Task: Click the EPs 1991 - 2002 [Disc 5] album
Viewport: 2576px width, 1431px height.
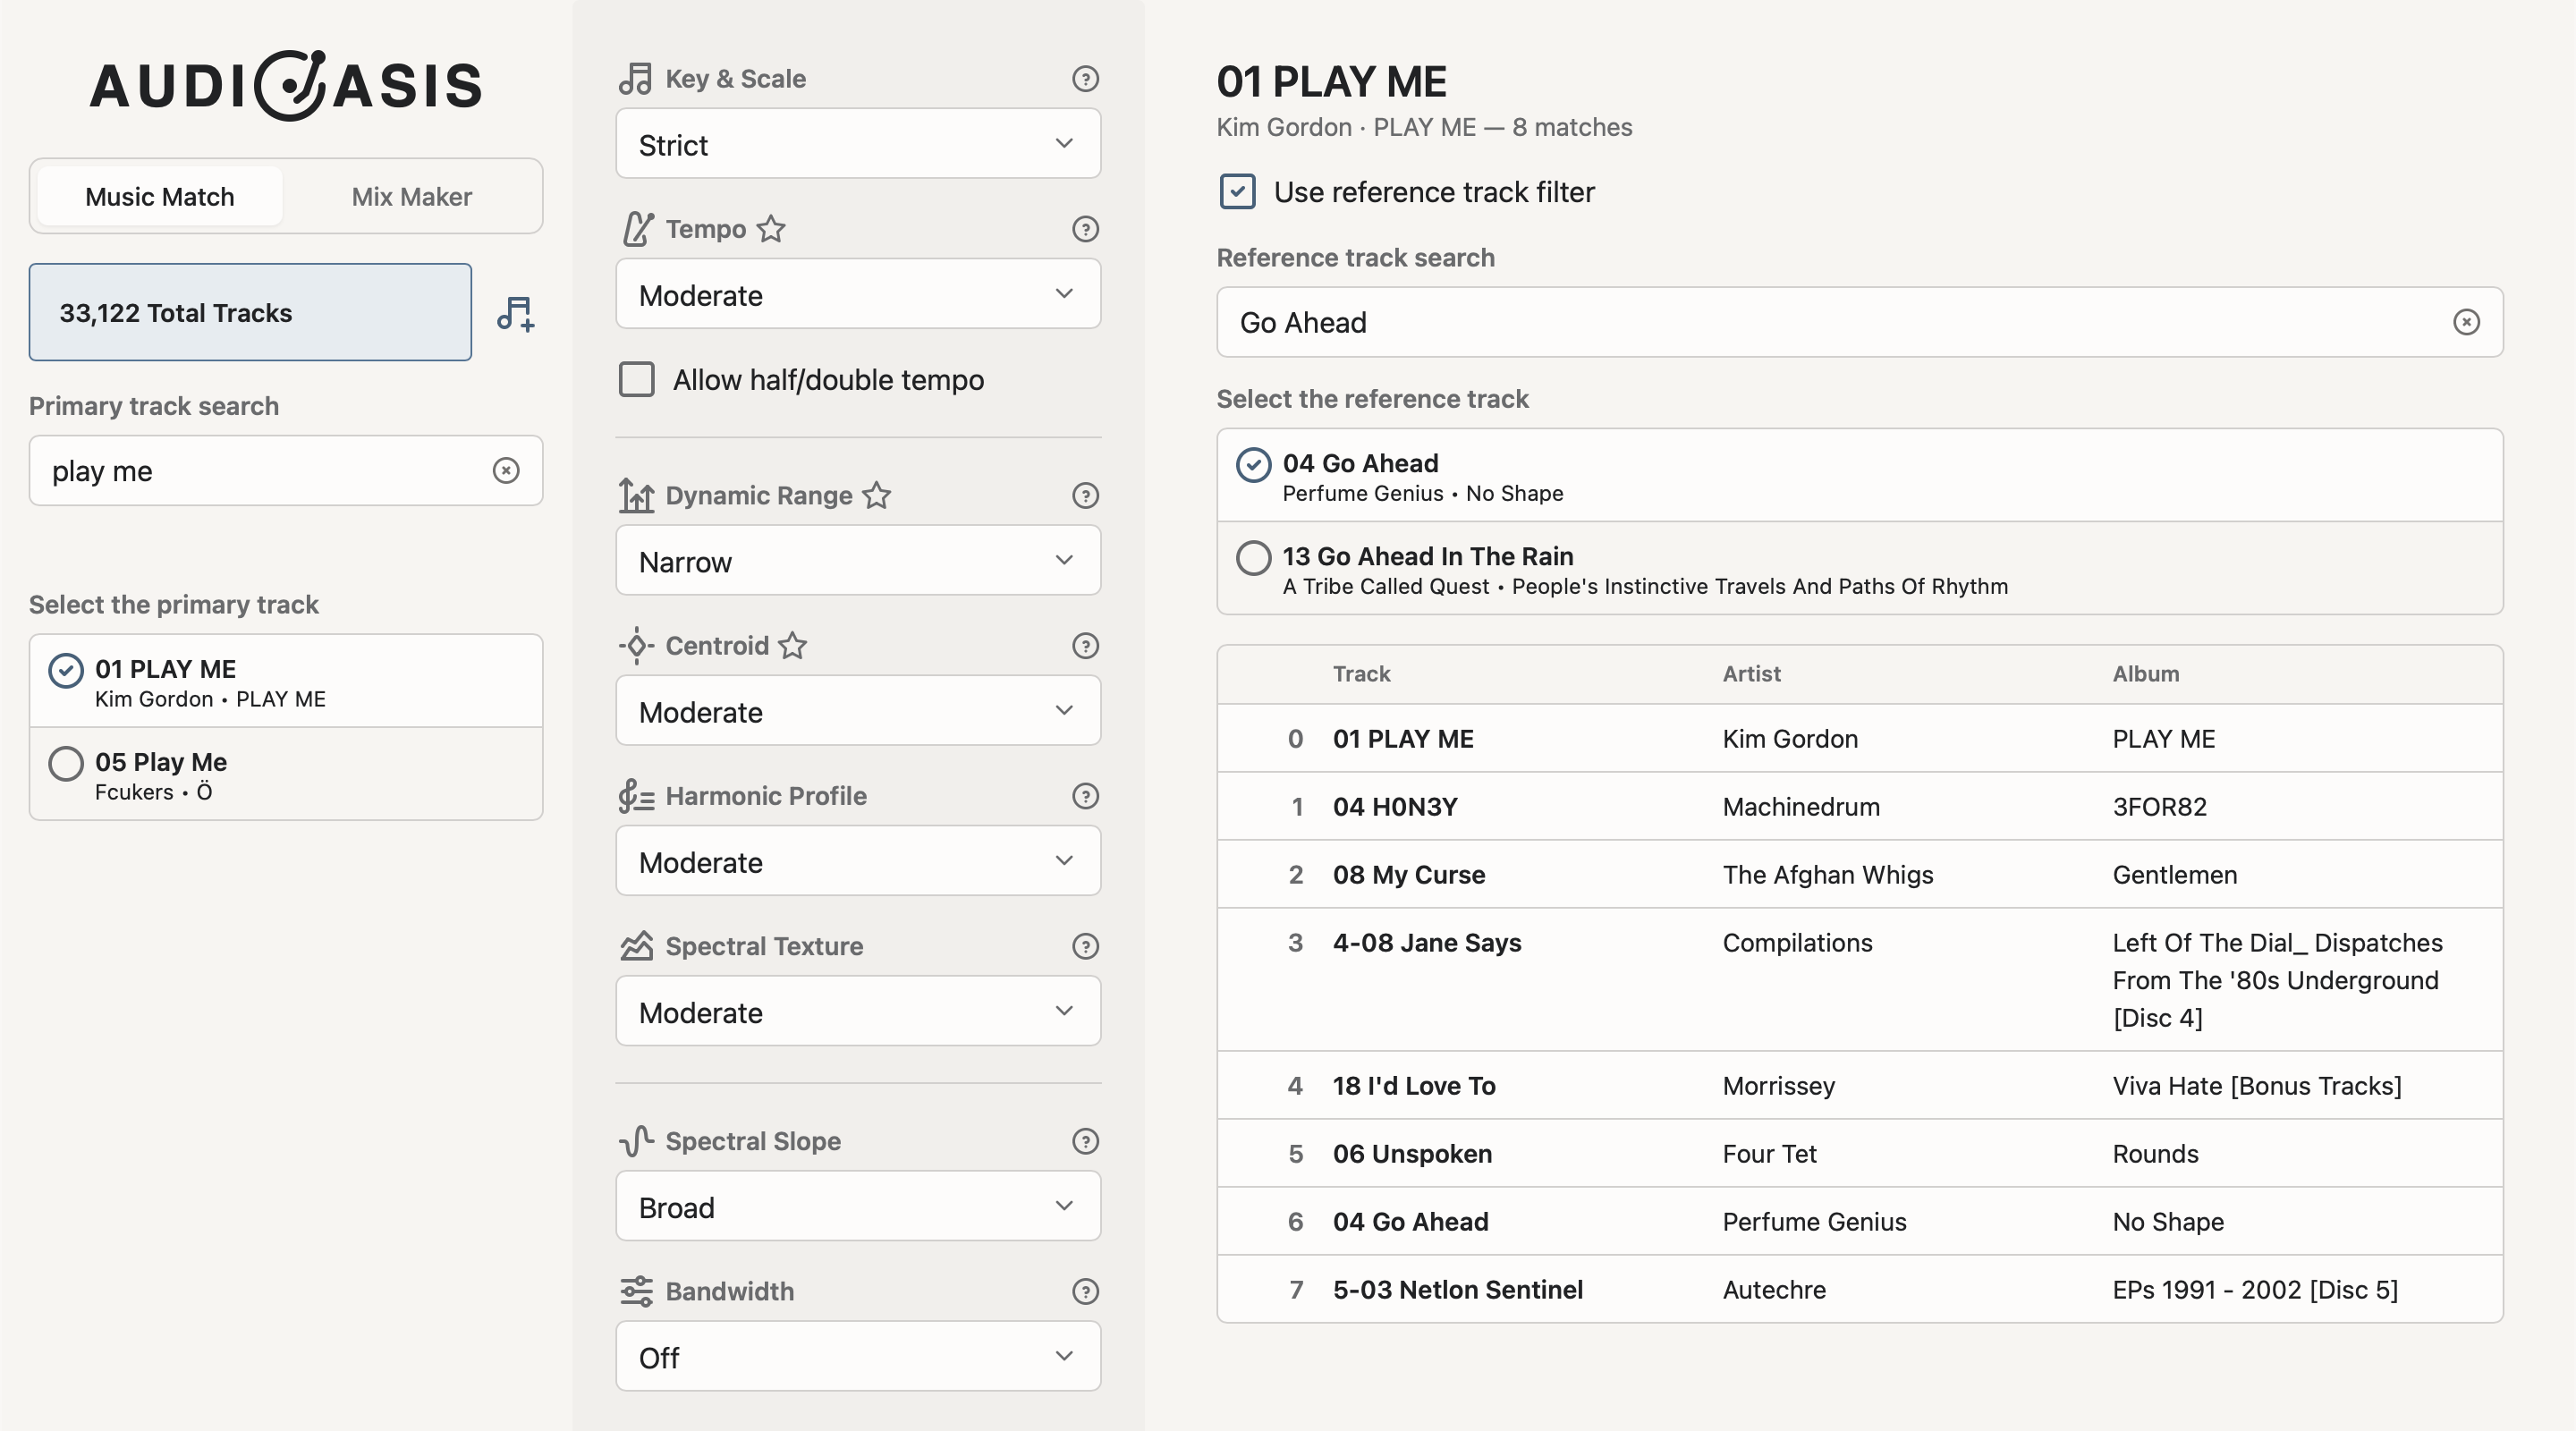Action: click(x=2255, y=1289)
